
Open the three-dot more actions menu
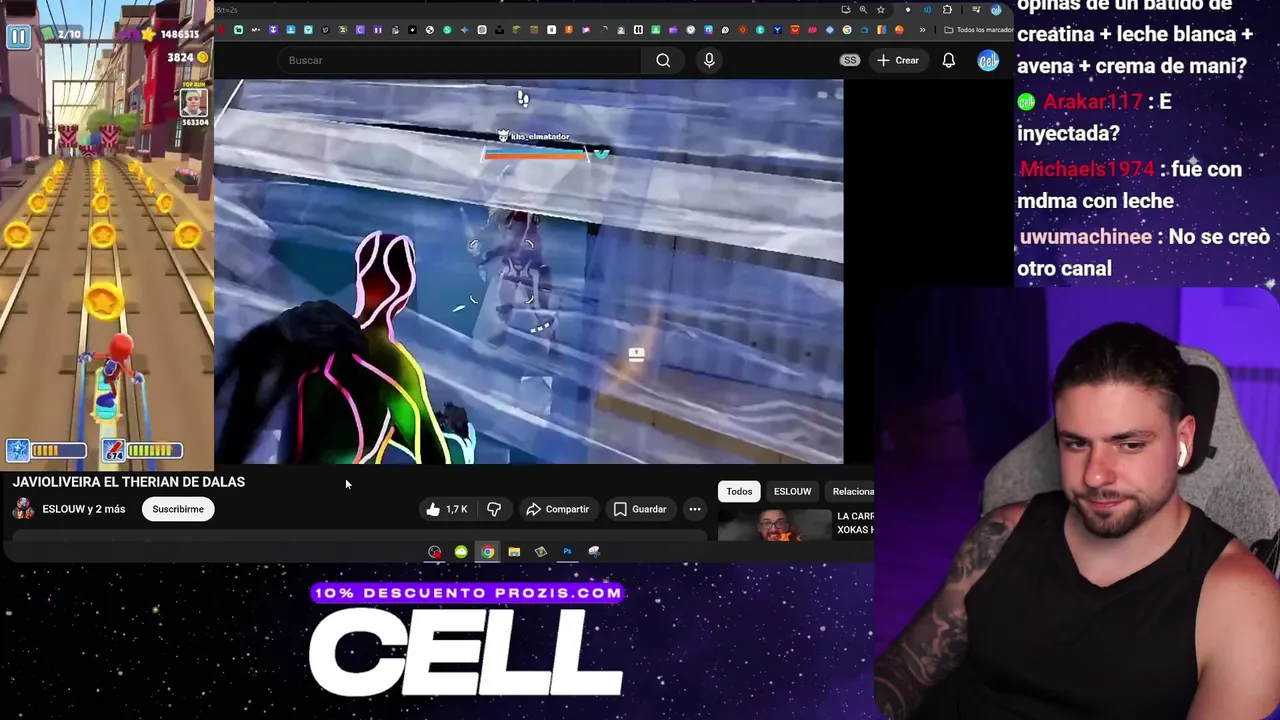click(x=695, y=509)
